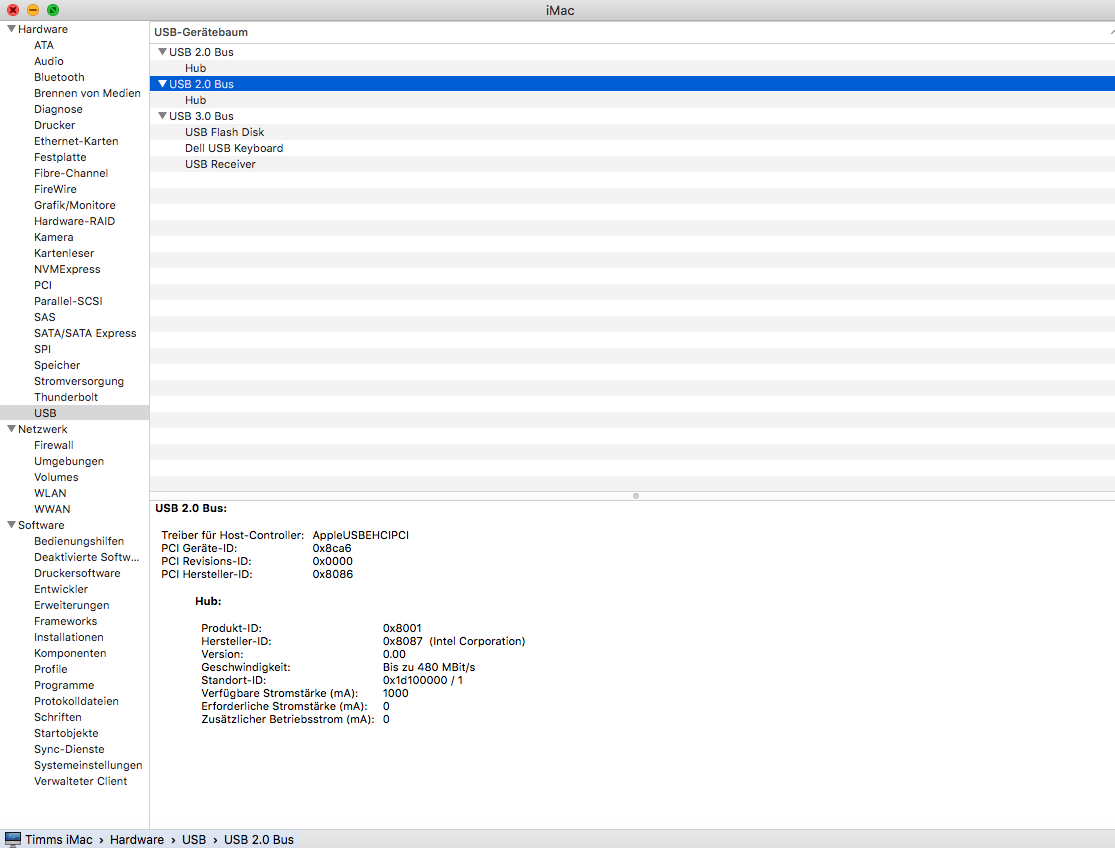Screen dimensions: 1115x848
Task: Collapse the highlighted USB 2.0 Bus triangle
Action: click(x=162, y=84)
